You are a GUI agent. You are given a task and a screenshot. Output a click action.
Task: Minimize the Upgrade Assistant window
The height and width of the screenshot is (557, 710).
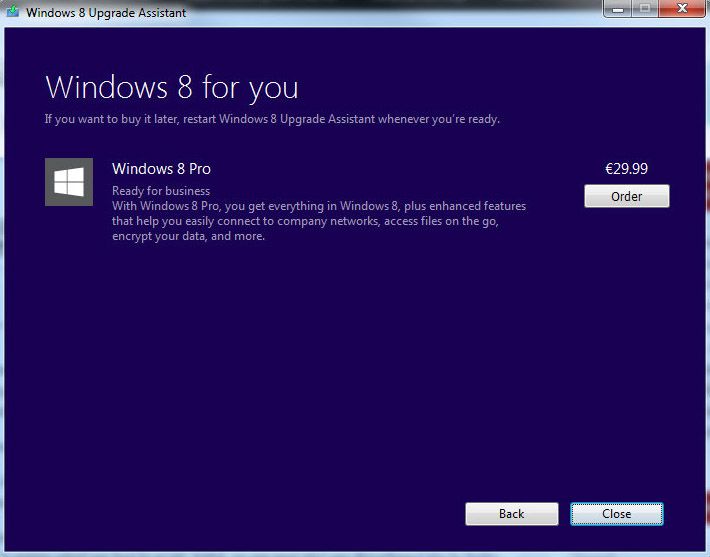tap(618, 9)
